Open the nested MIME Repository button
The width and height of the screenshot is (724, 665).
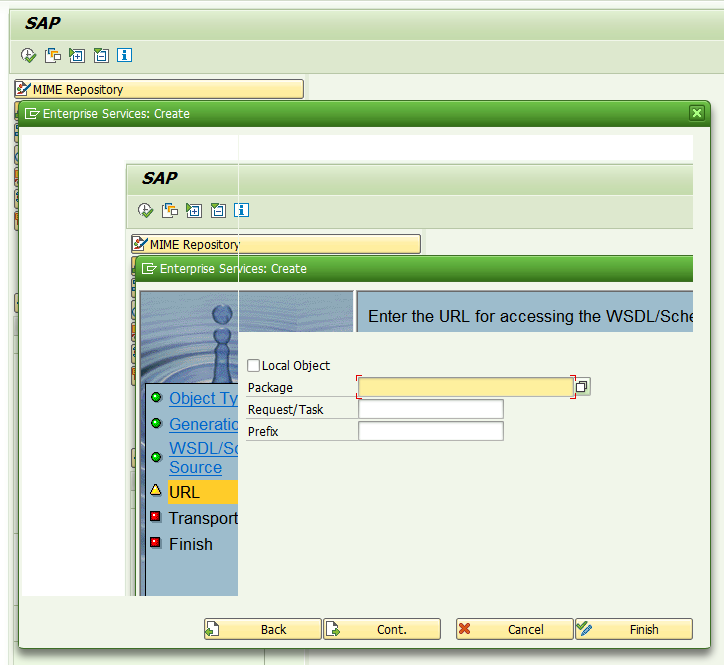276,244
